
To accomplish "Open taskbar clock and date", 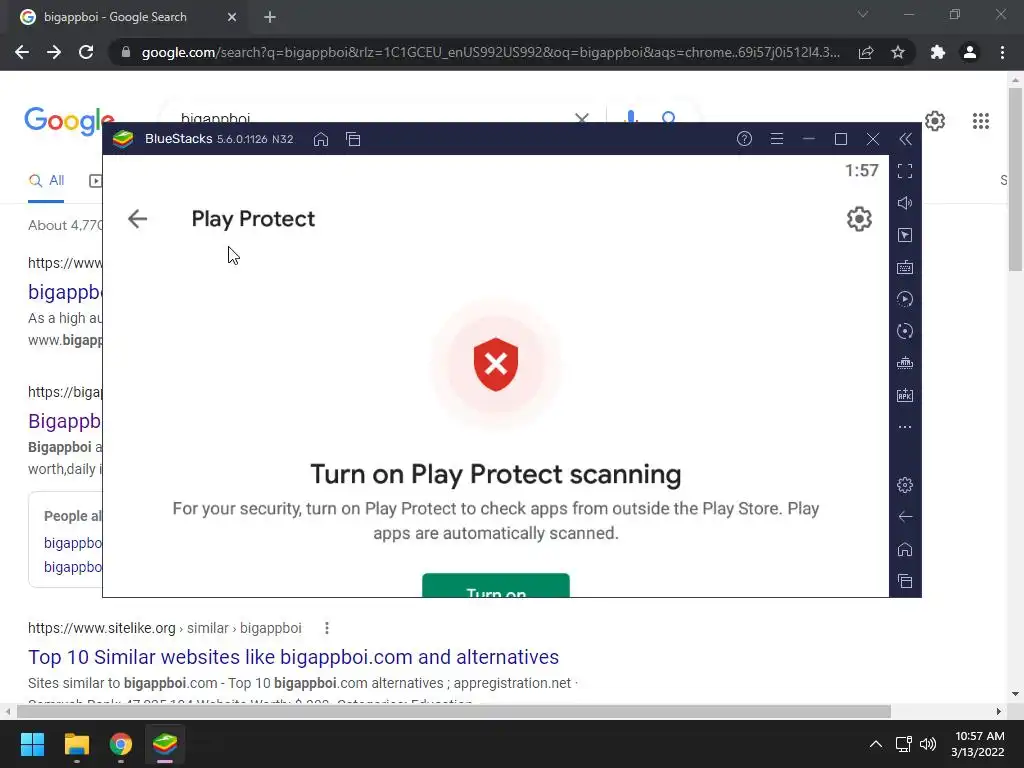I will 978,744.
